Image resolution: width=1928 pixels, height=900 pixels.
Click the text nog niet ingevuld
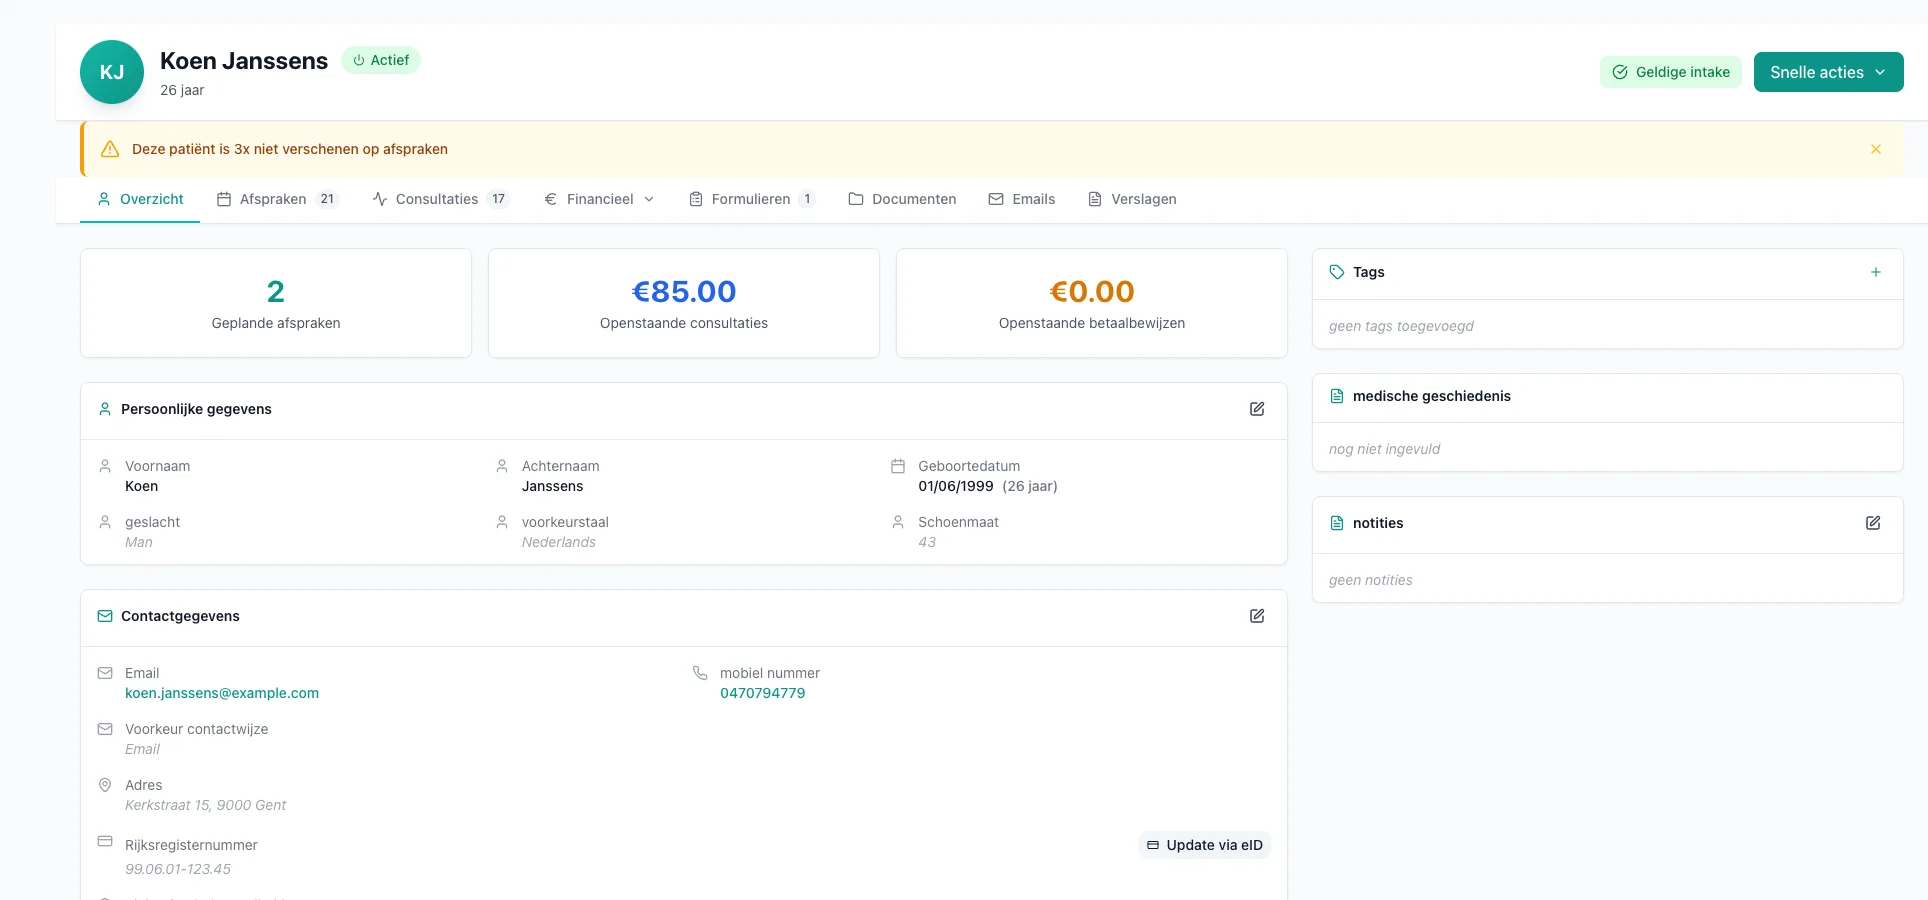(x=1384, y=449)
